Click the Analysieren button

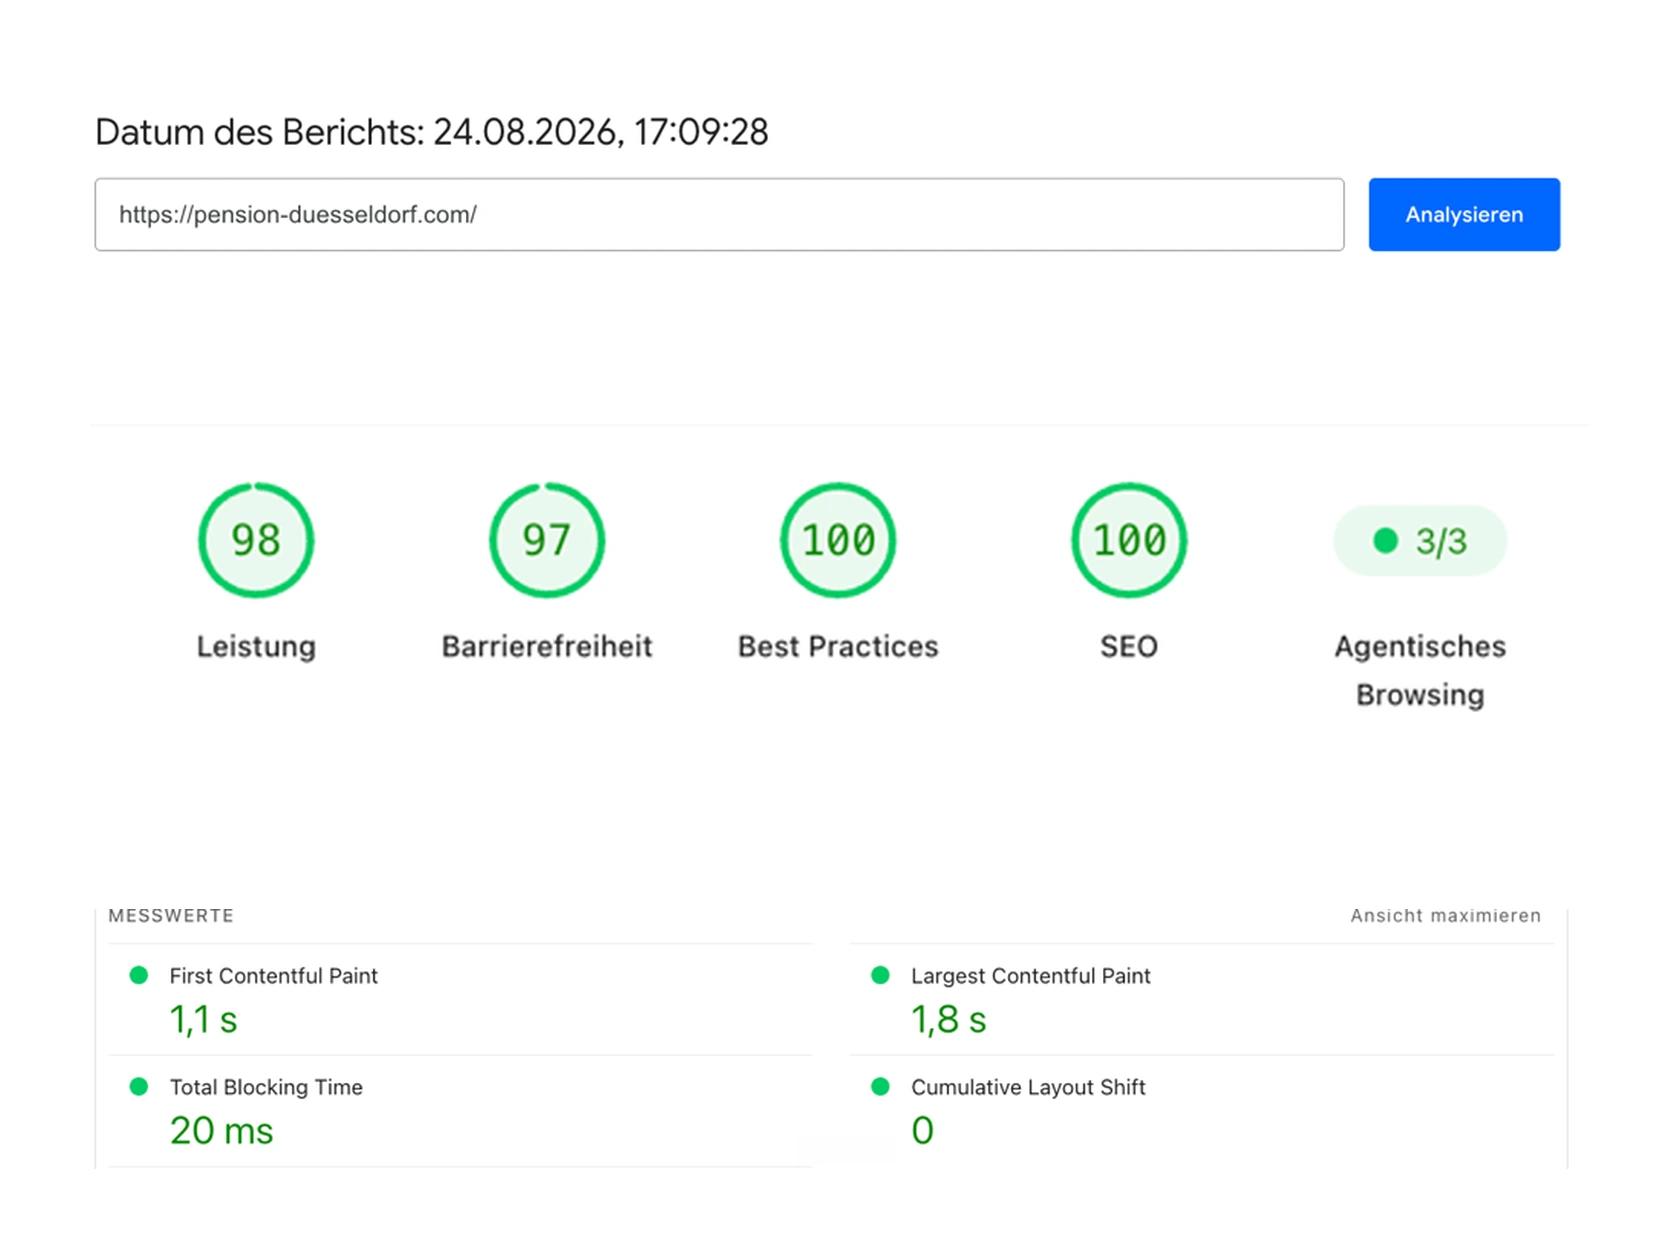point(1464,215)
